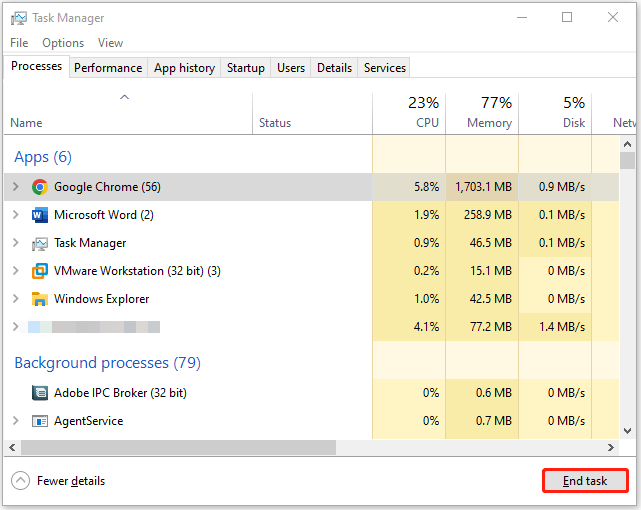The width and height of the screenshot is (641, 510).
Task: Open the Startup tab
Action: 246,68
